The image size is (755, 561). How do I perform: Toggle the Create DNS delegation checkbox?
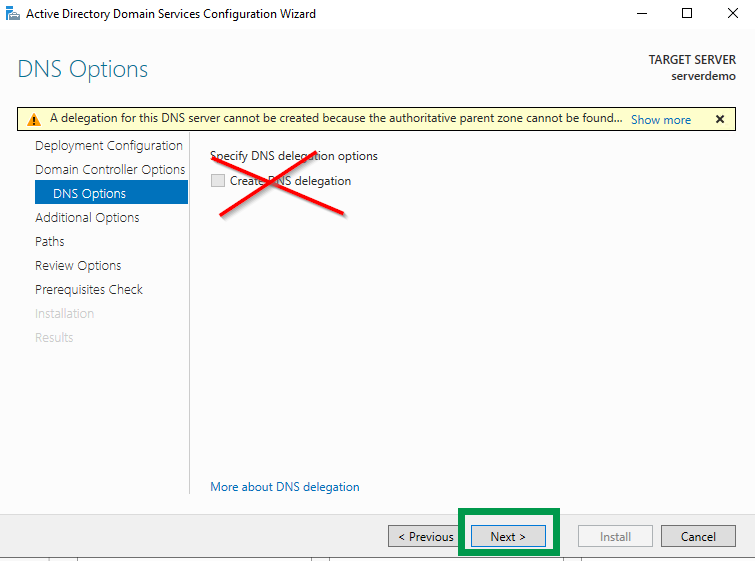coord(218,181)
